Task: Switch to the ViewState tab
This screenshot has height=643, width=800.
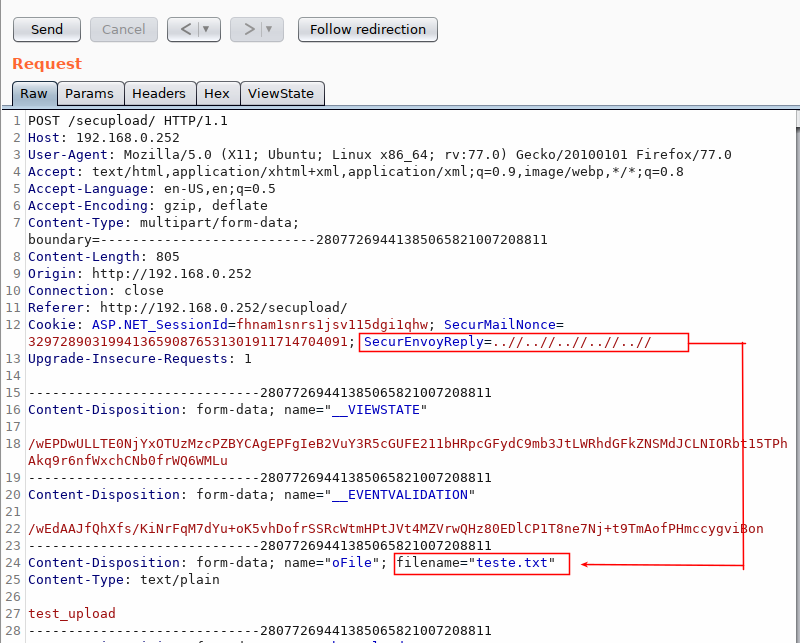Action: point(281,93)
